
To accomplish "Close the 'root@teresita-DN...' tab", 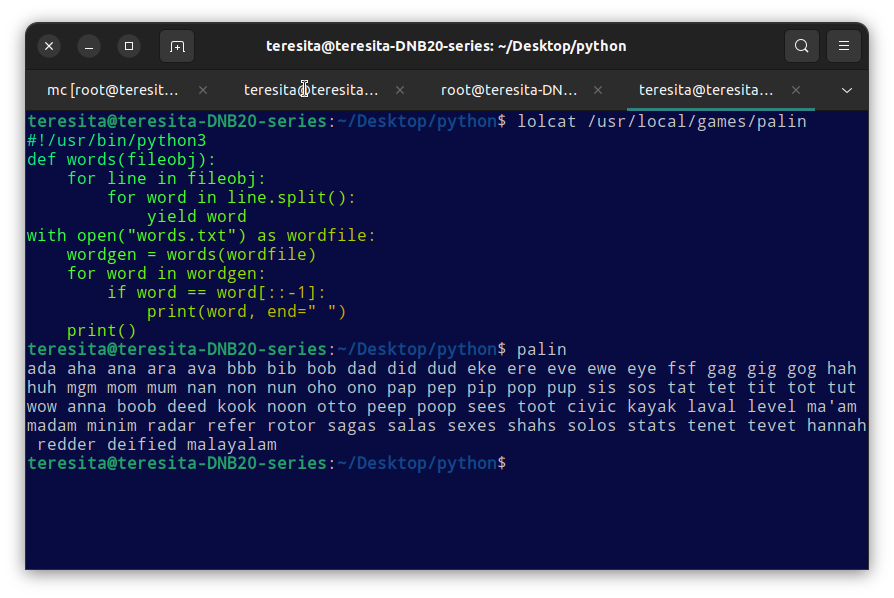I will pos(599,90).
